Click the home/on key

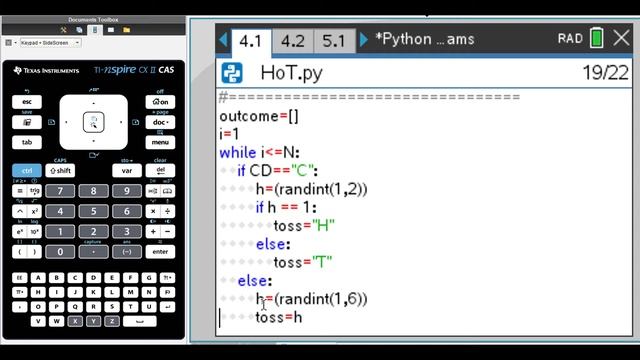tap(160, 102)
